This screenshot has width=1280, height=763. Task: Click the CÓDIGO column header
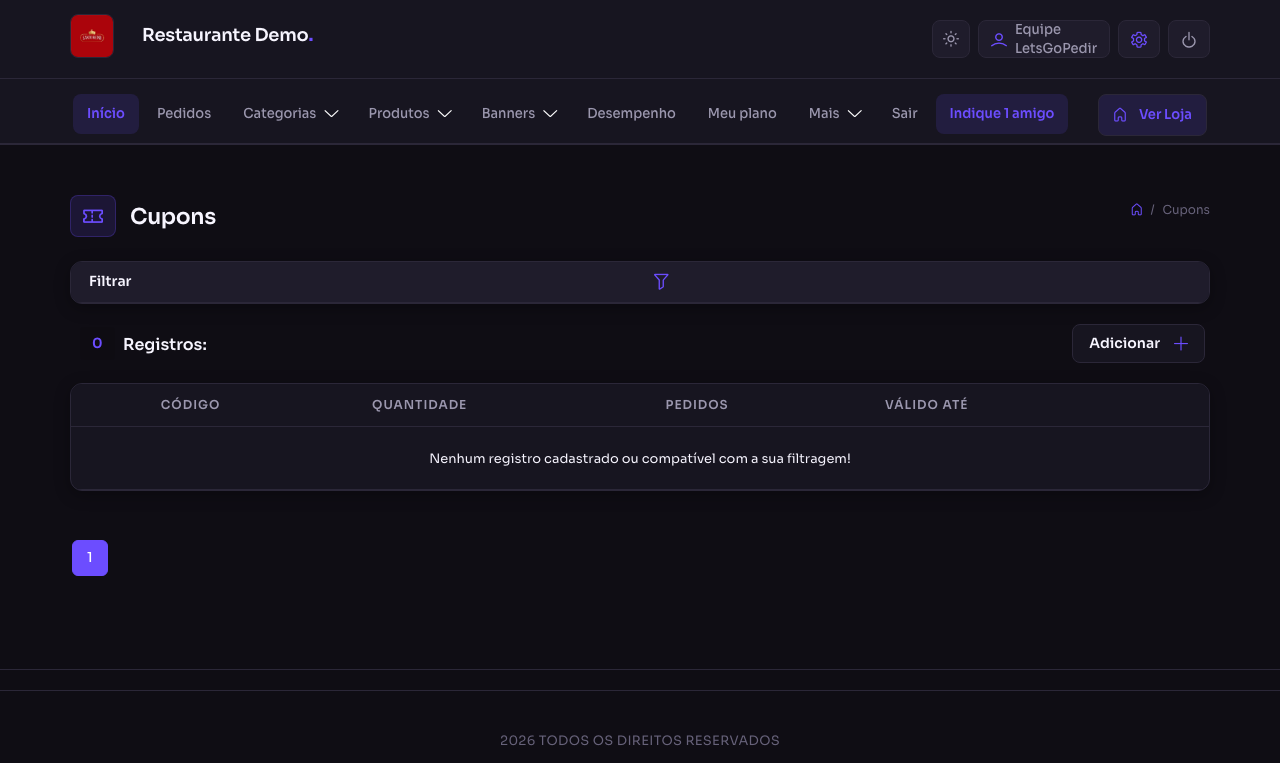[190, 405]
